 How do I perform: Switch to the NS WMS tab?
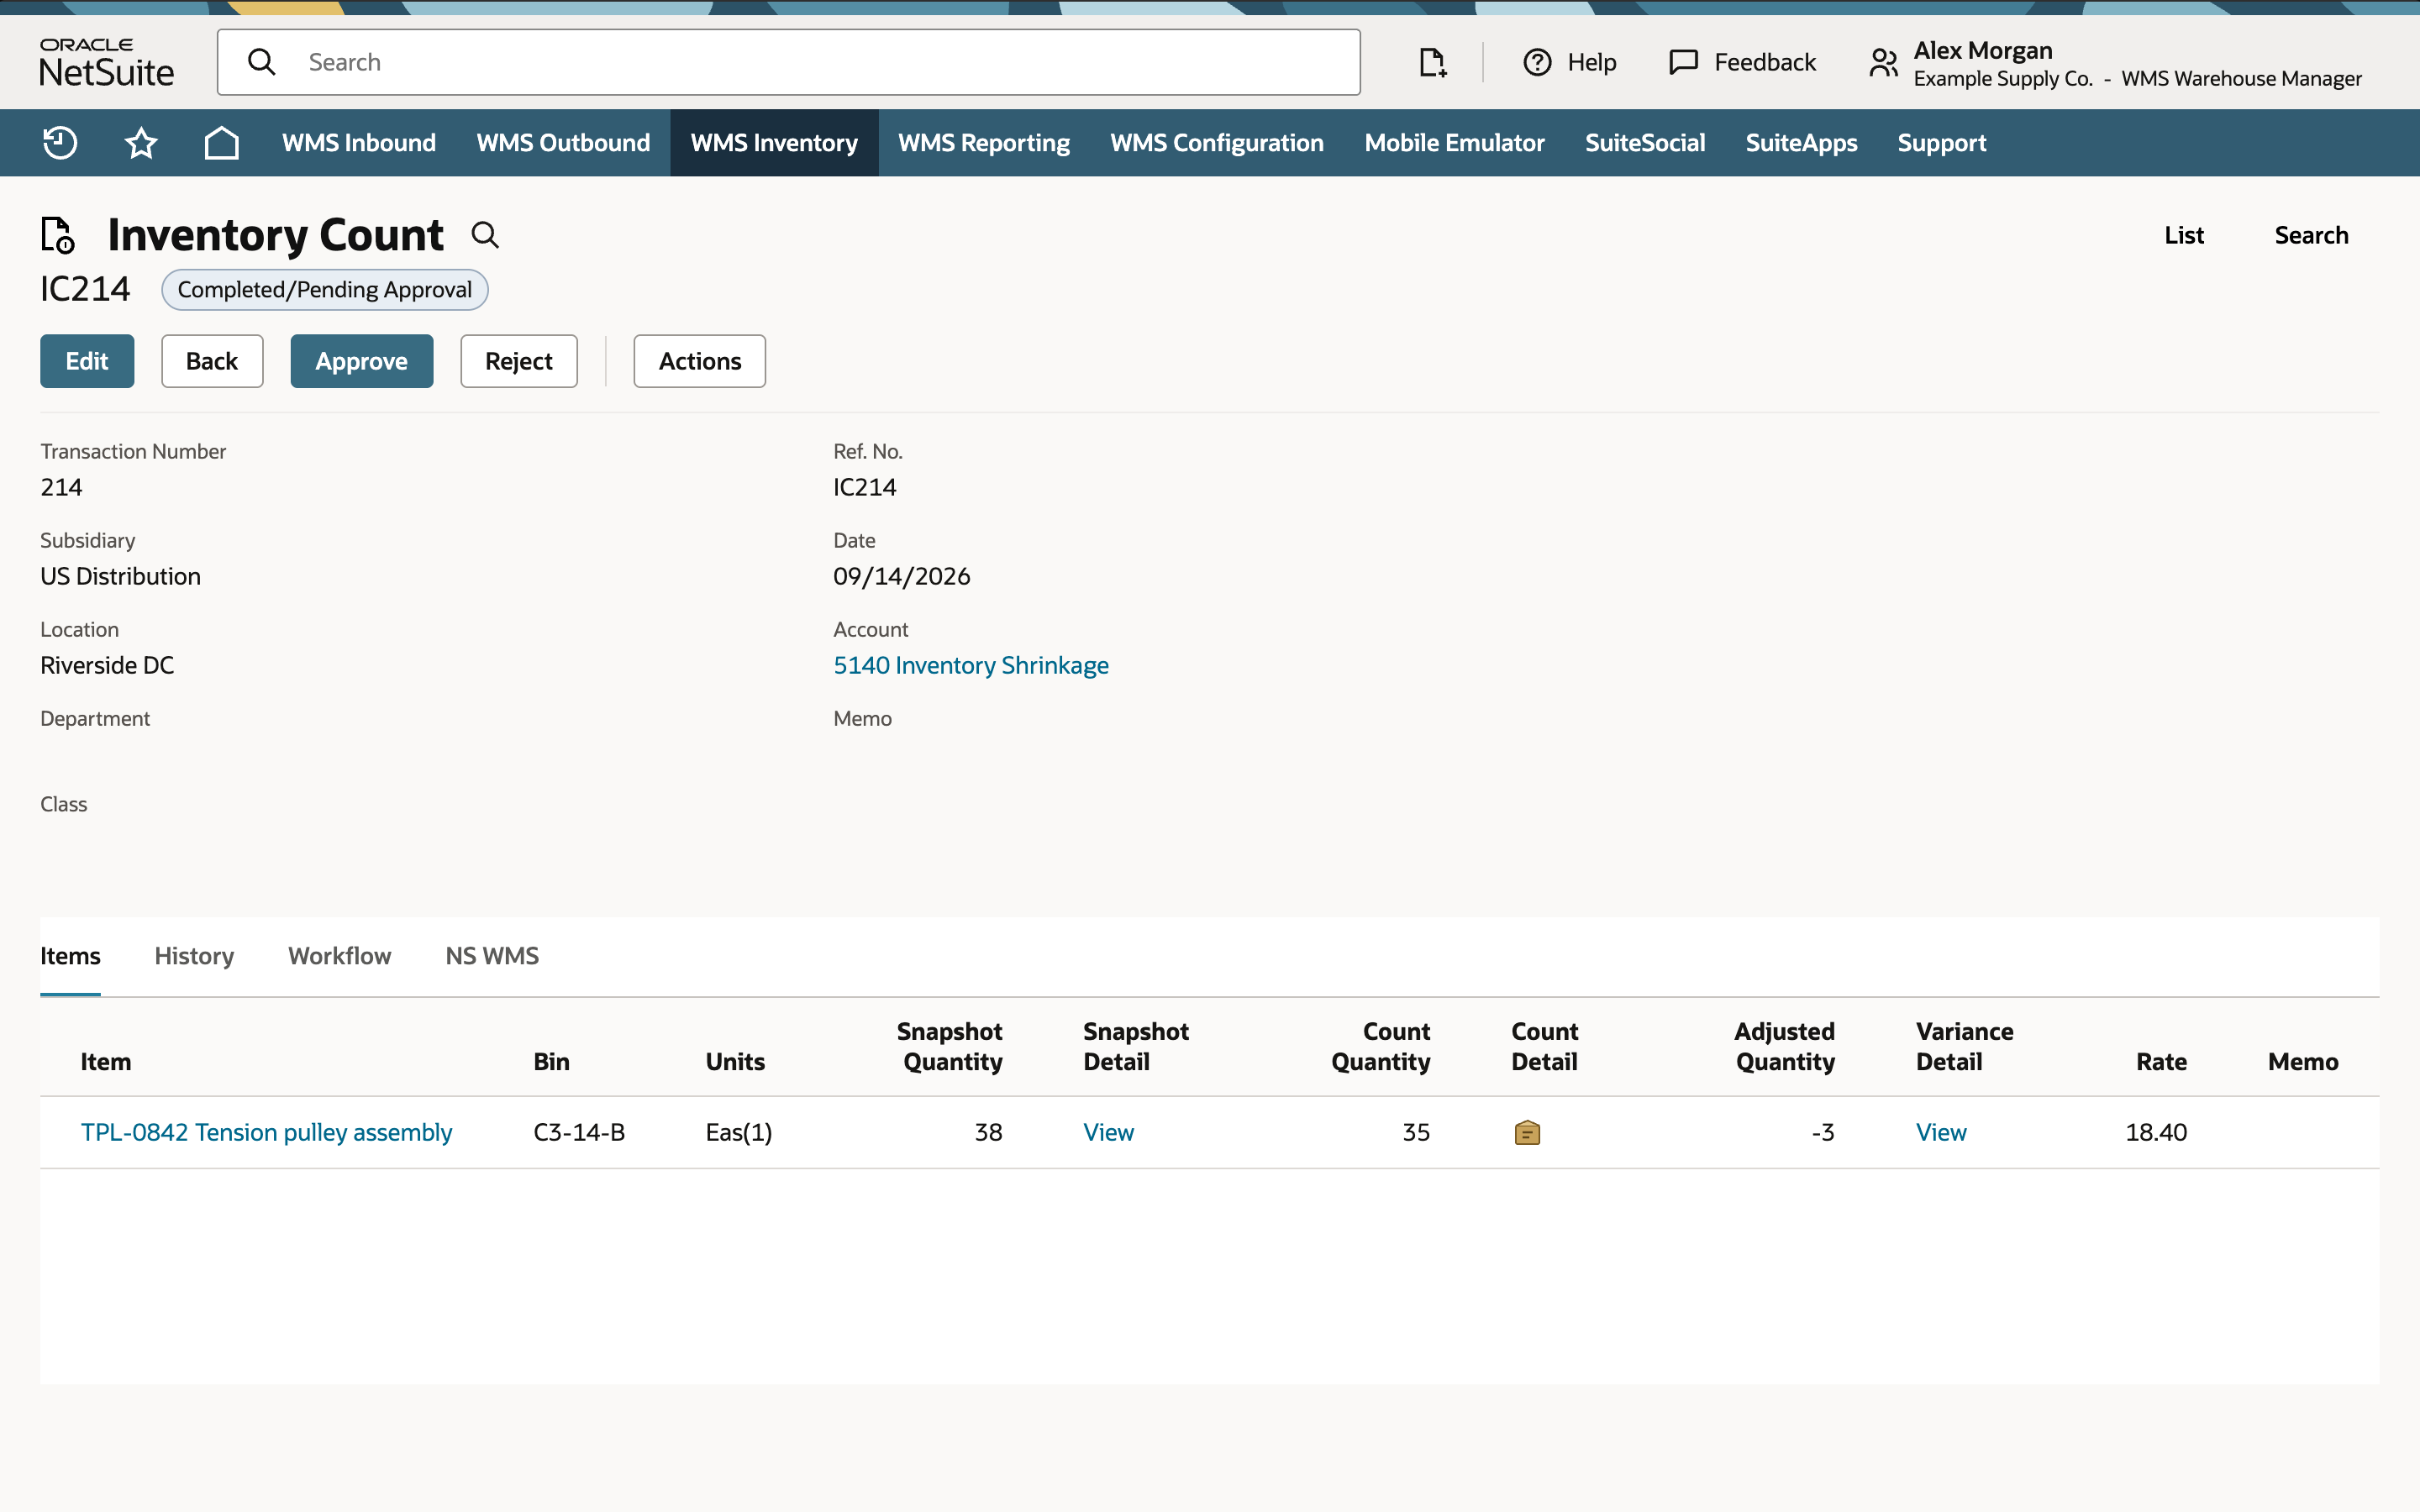pos(492,956)
